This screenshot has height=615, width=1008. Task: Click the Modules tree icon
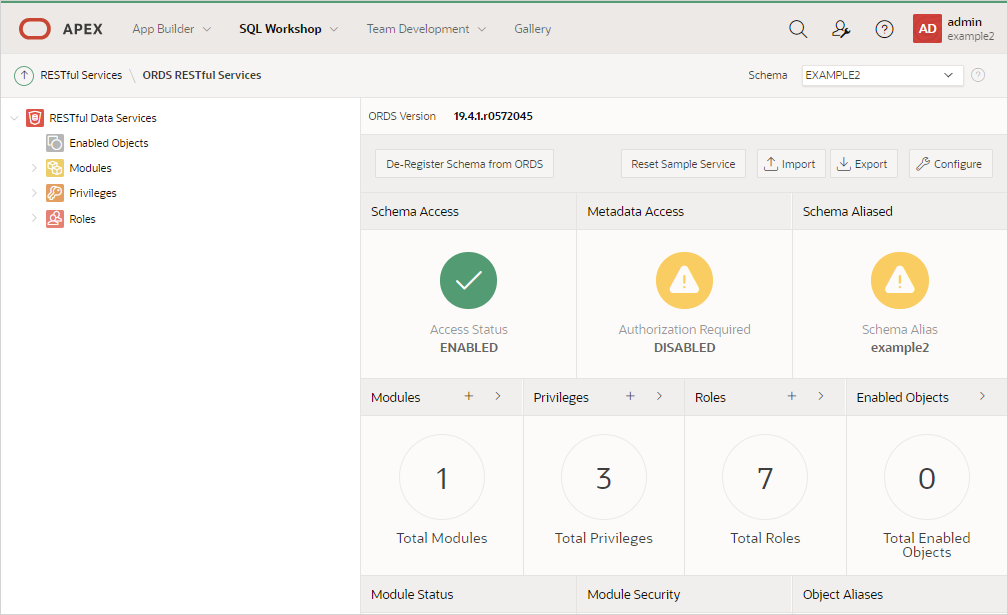coord(55,168)
